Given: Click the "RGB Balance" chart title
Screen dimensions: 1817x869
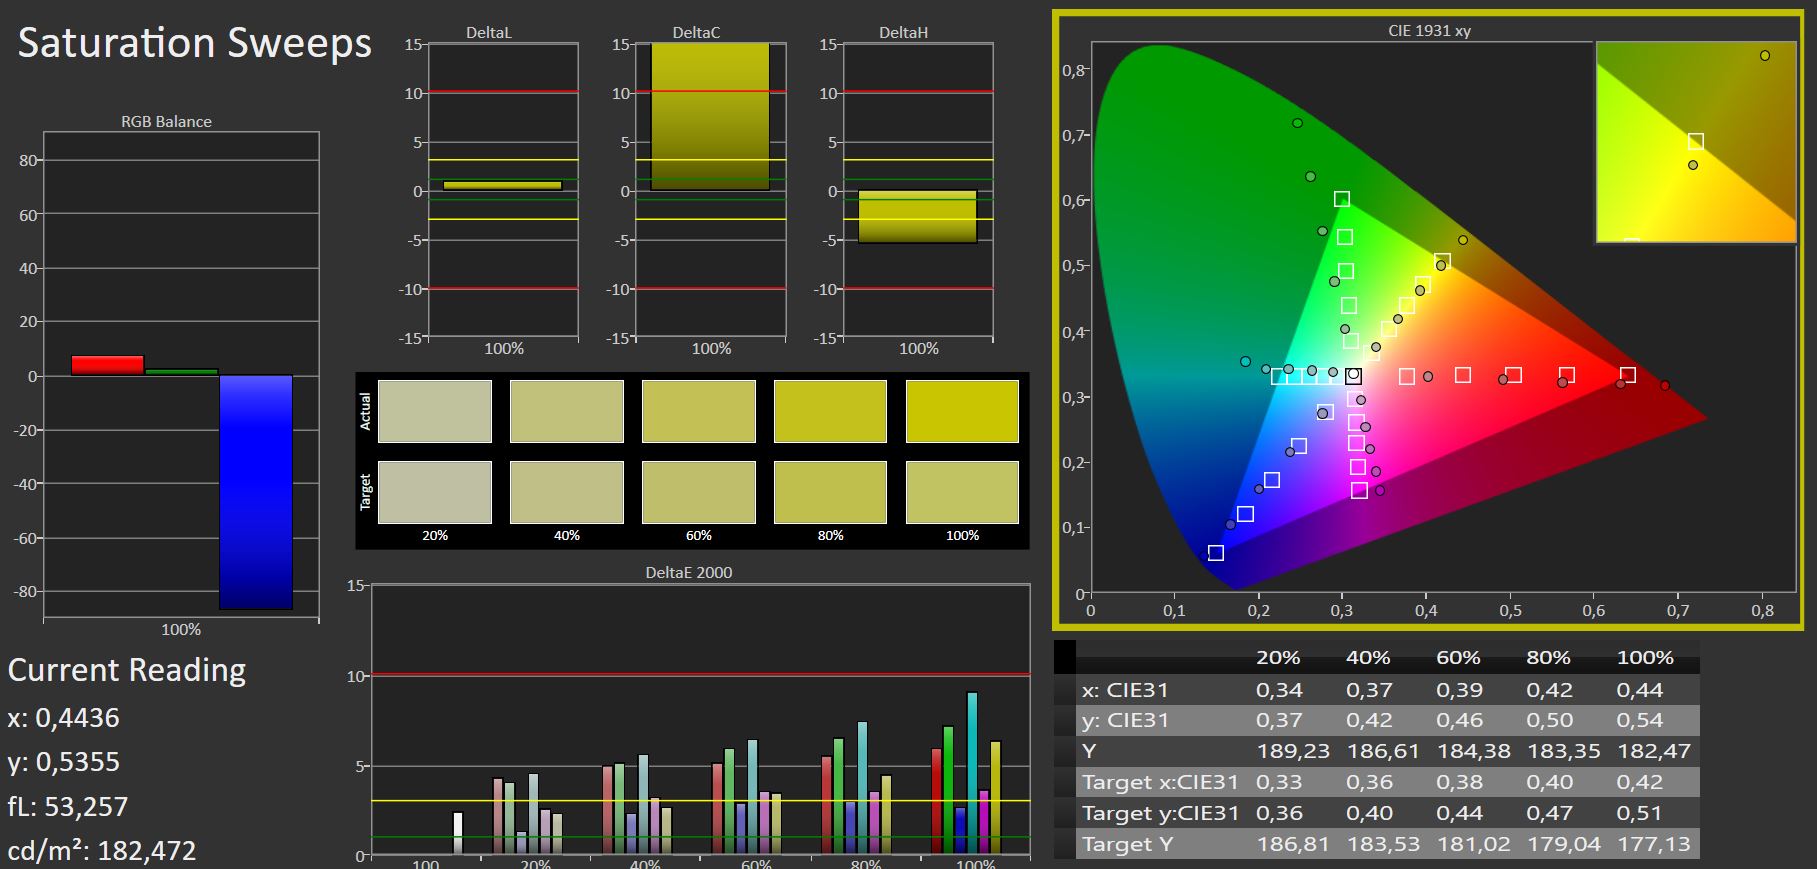Looking at the screenshot, I should [x=167, y=121].
